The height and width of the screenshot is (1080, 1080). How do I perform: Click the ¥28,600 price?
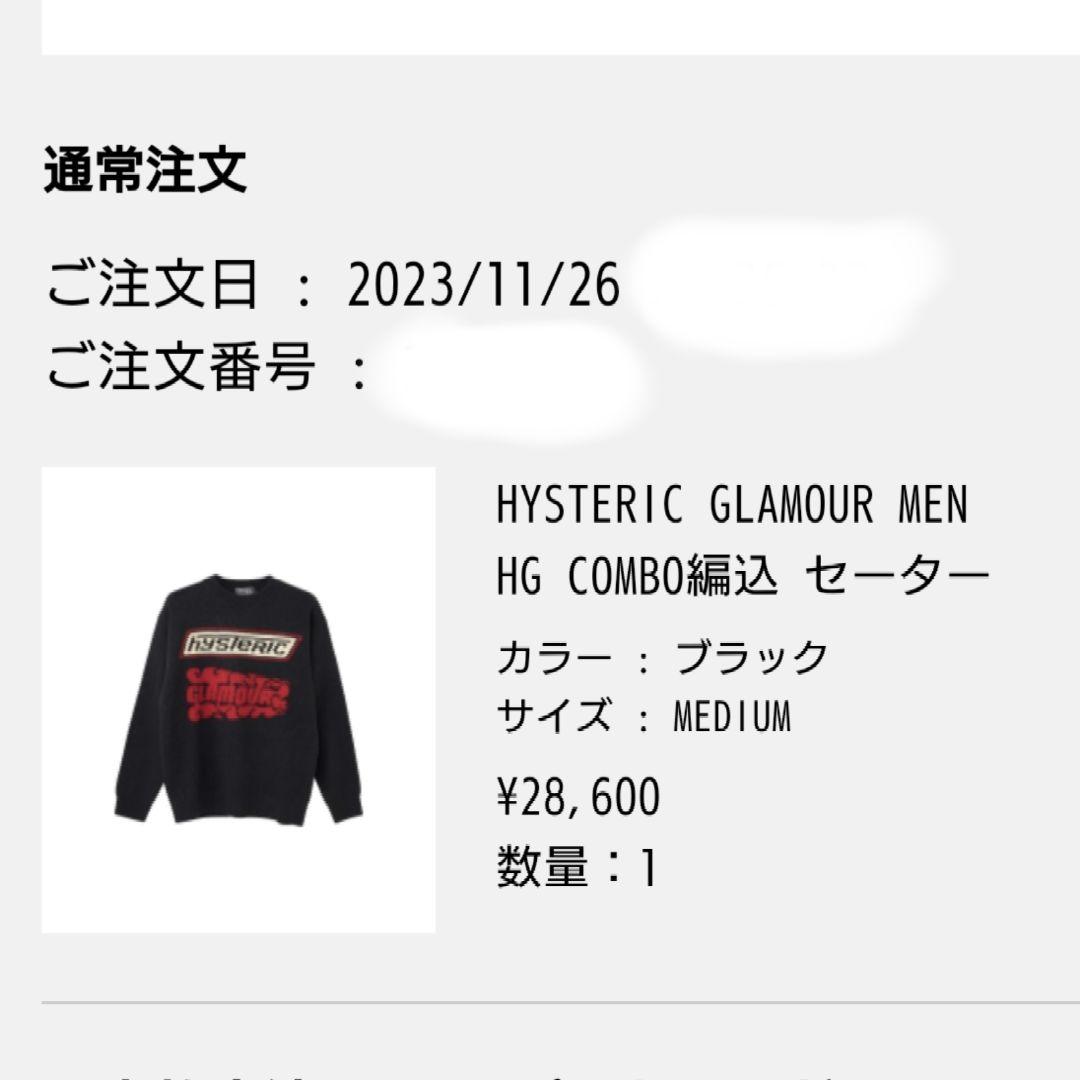click(x=579, y=796)
